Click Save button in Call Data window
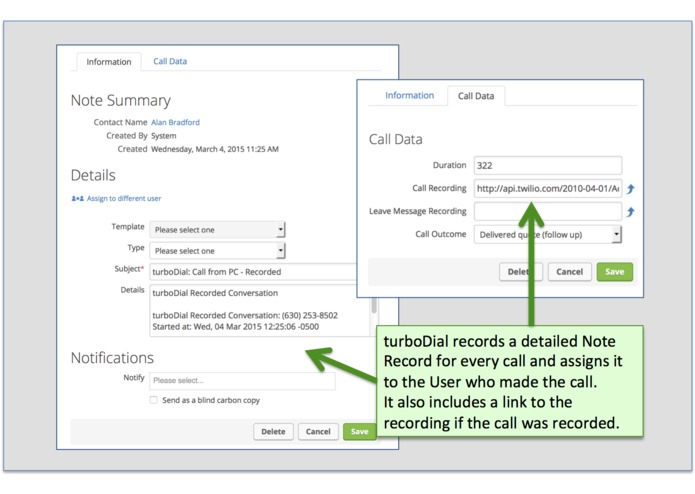The image size is (695, 494). click(x=614, y=272)
